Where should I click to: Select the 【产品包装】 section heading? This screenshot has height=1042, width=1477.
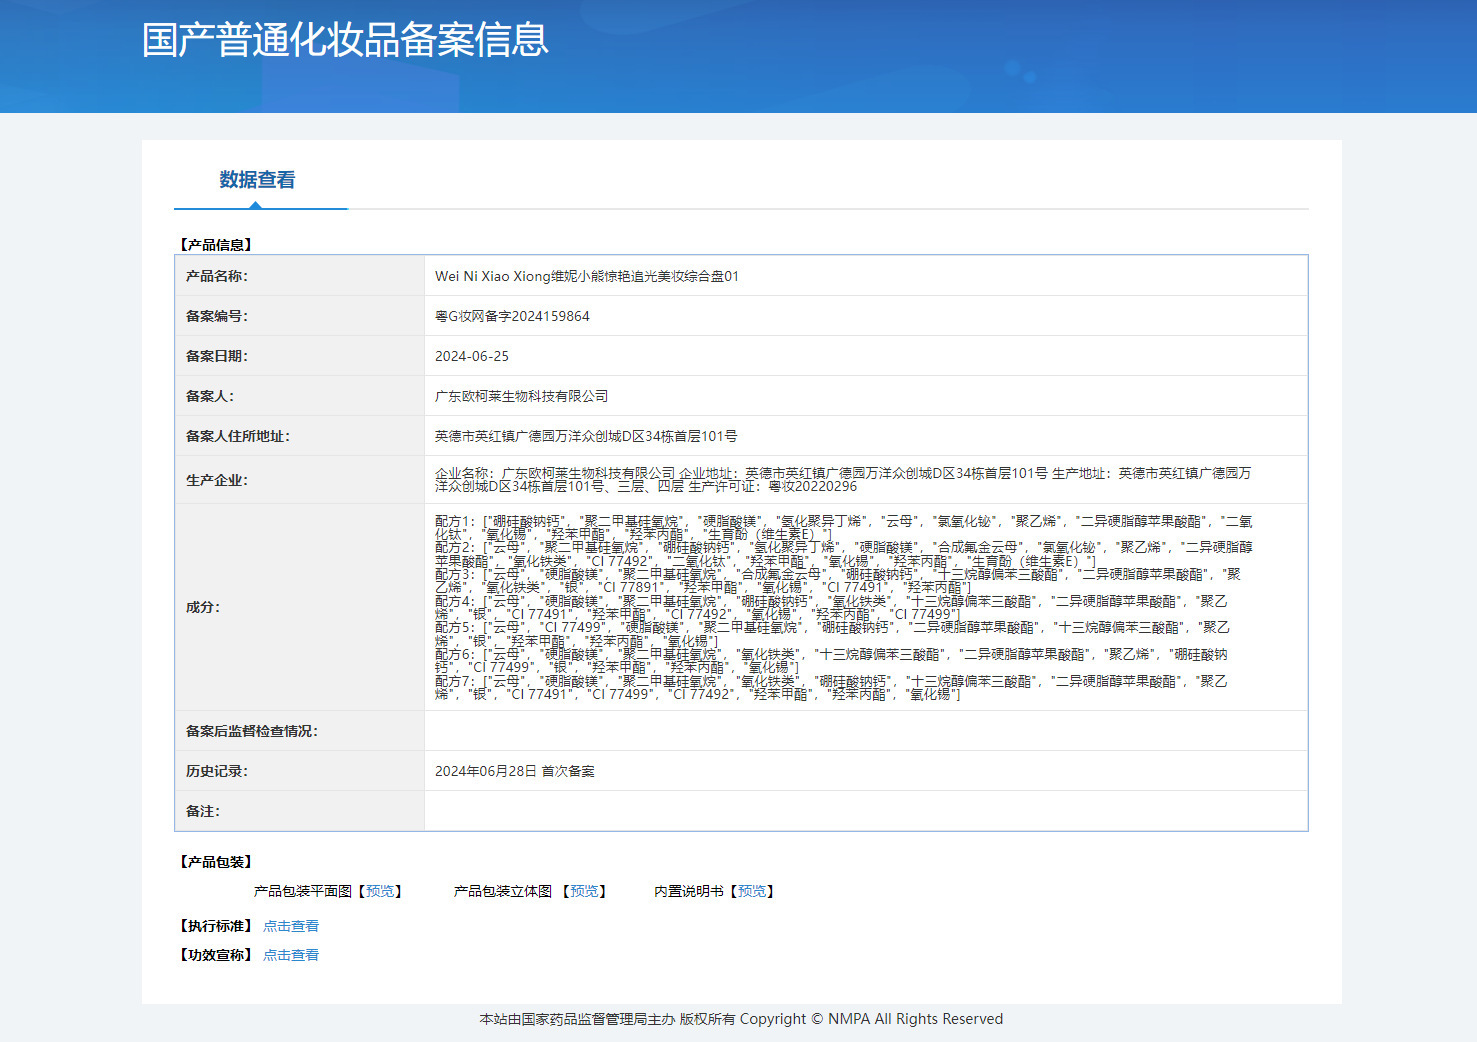tap(215, 861)
